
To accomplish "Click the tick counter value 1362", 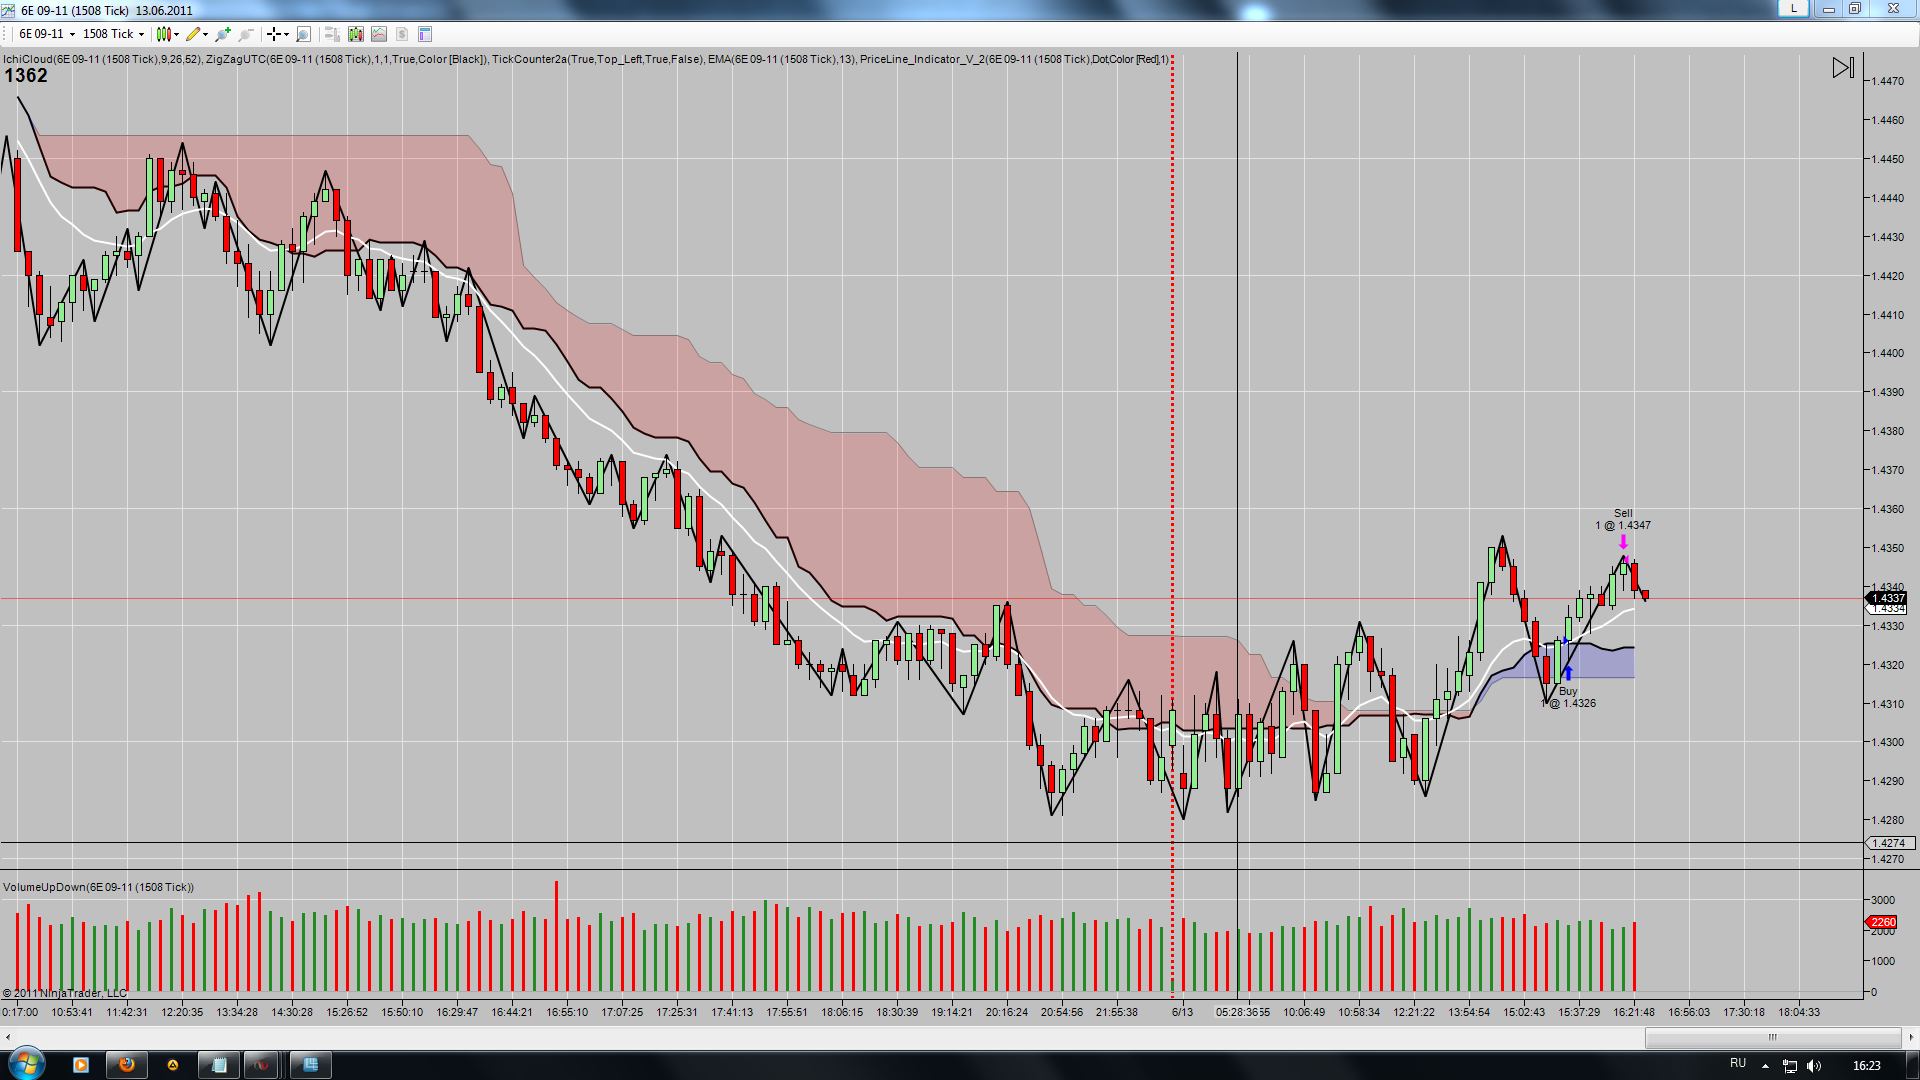I will 26,76.
